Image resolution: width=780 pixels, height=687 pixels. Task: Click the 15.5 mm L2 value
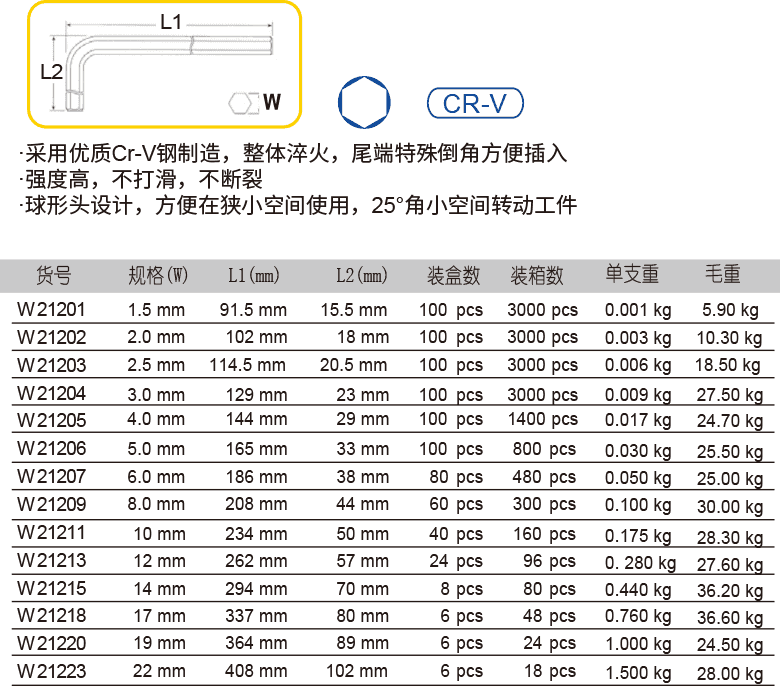(354, 310)
